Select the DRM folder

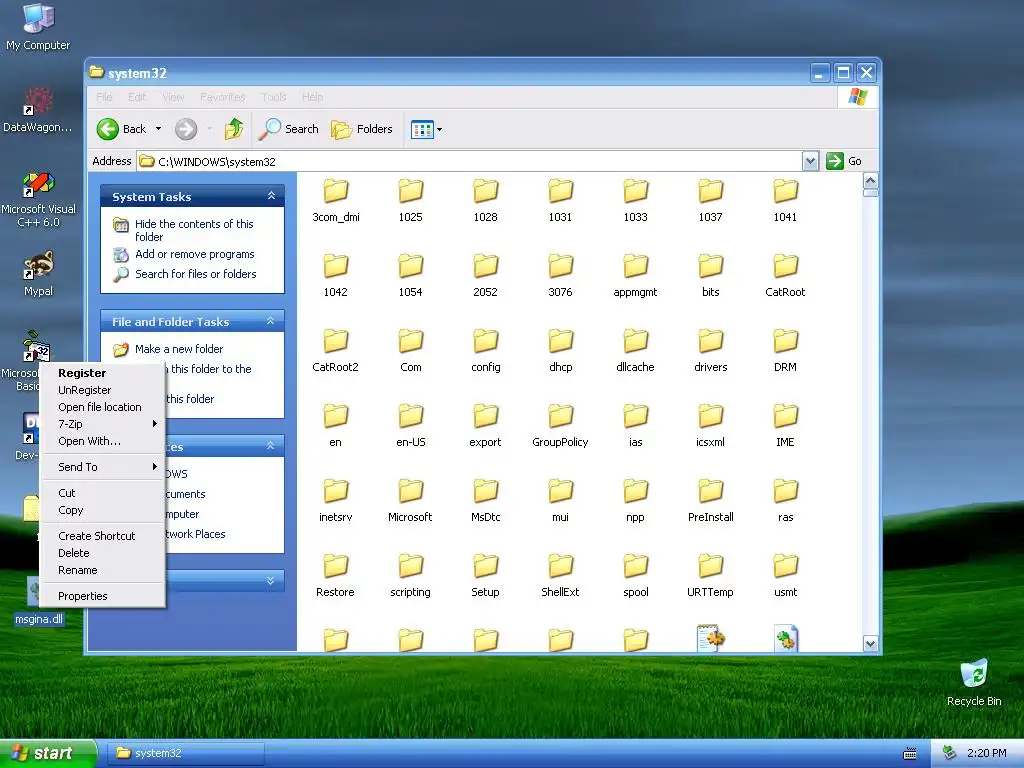(x=785, y=351)
